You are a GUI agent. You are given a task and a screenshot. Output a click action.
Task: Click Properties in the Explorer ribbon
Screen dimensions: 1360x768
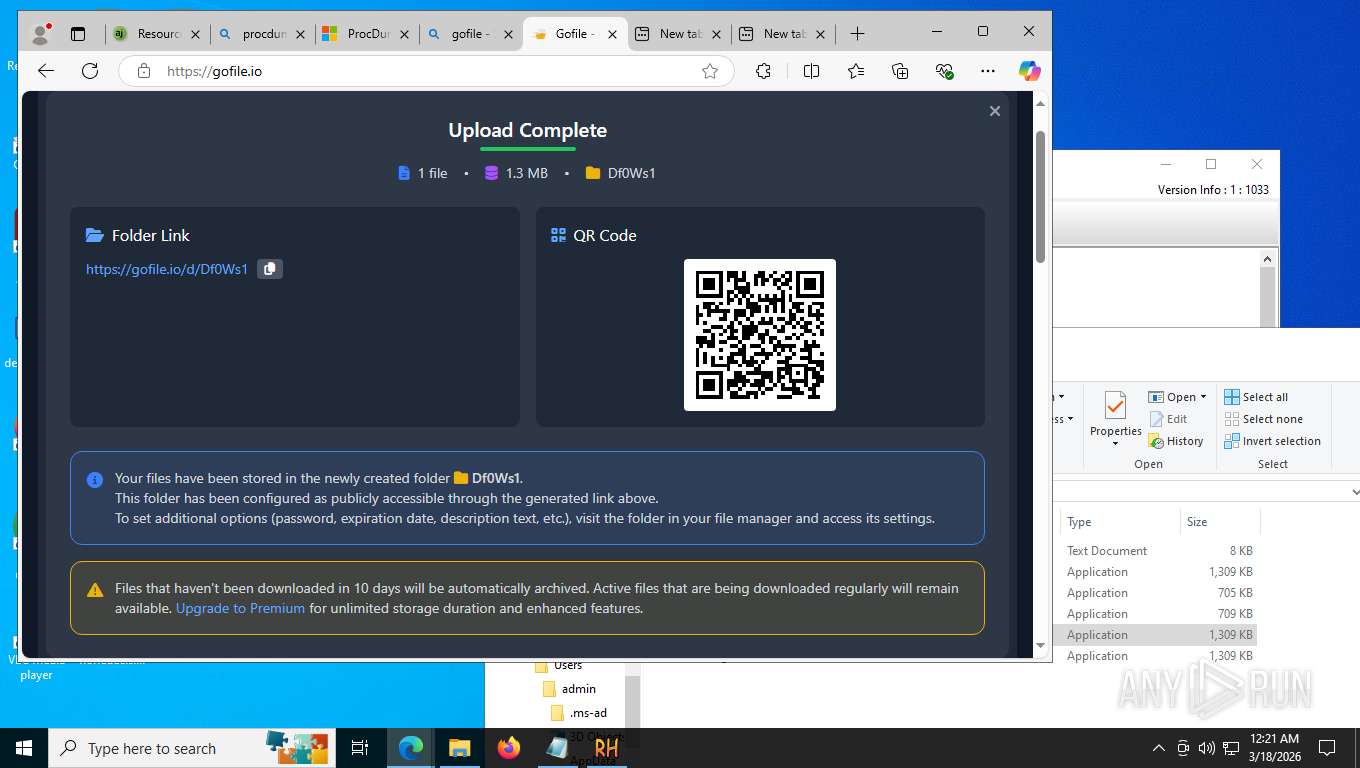click(x=1115, y=418)
